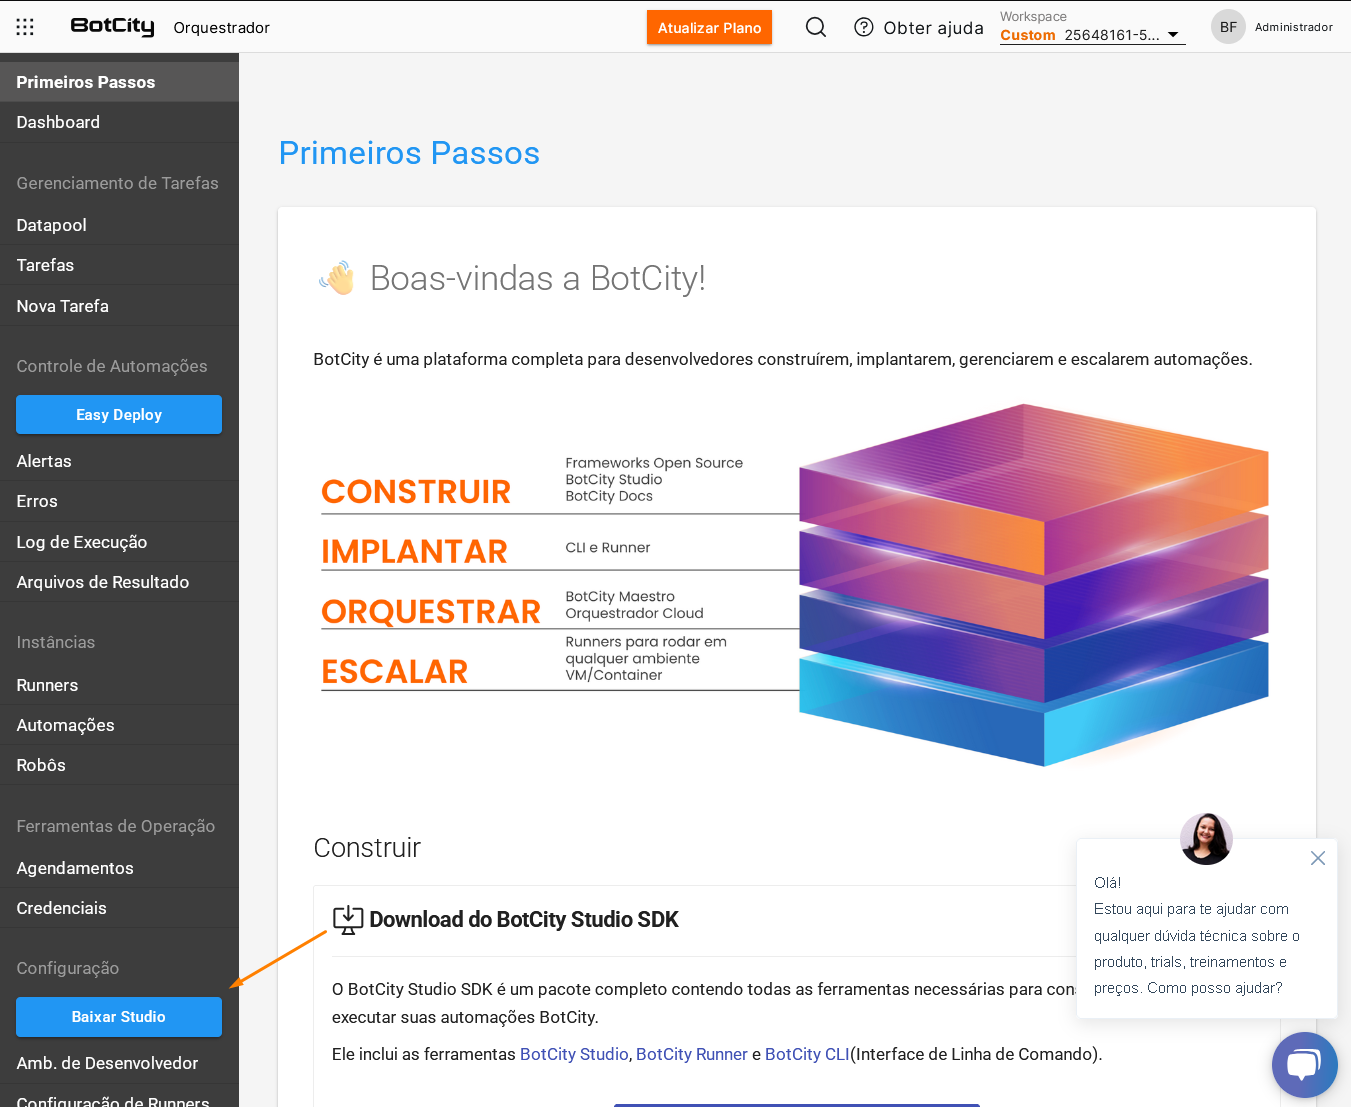Navigate to Tarefas in sidebar
Image resolution: width=1351 pixels, height=1107 pixels.
[45, 265]
